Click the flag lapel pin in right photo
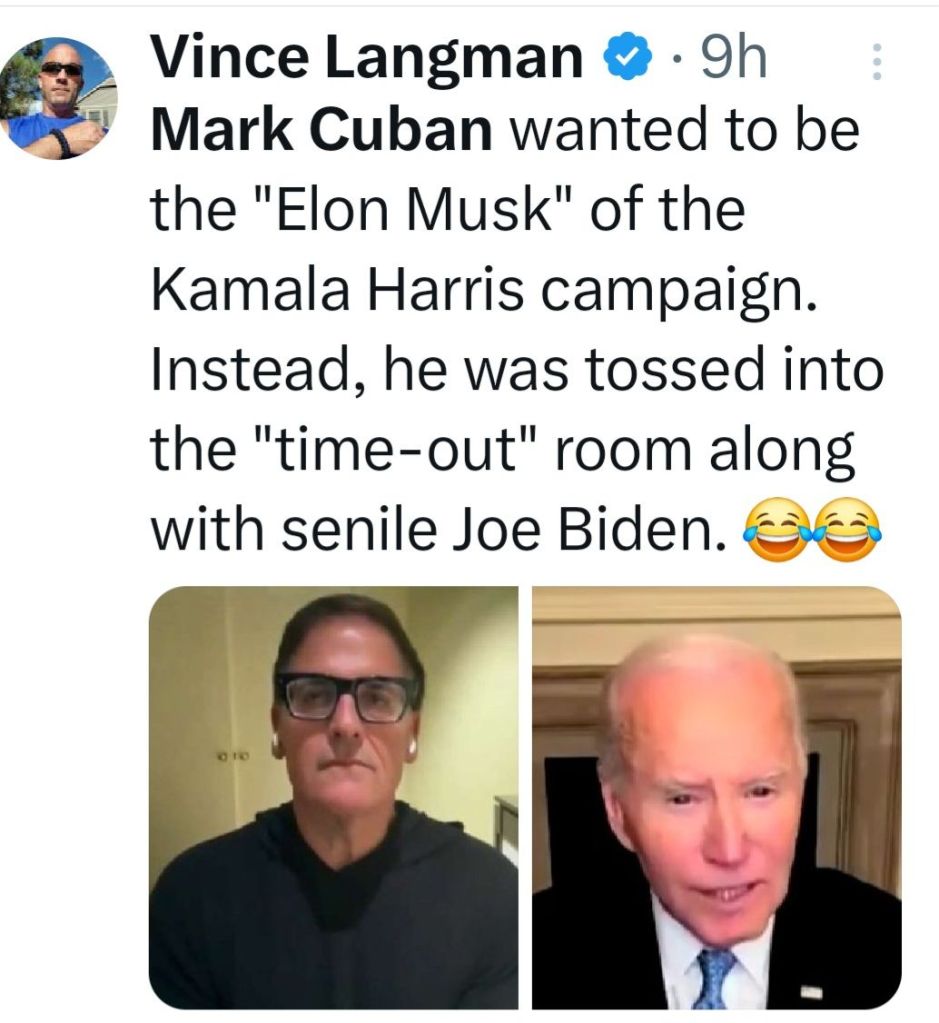The height and width of the screenshot is (1023, 939). (x=812, y=992)
